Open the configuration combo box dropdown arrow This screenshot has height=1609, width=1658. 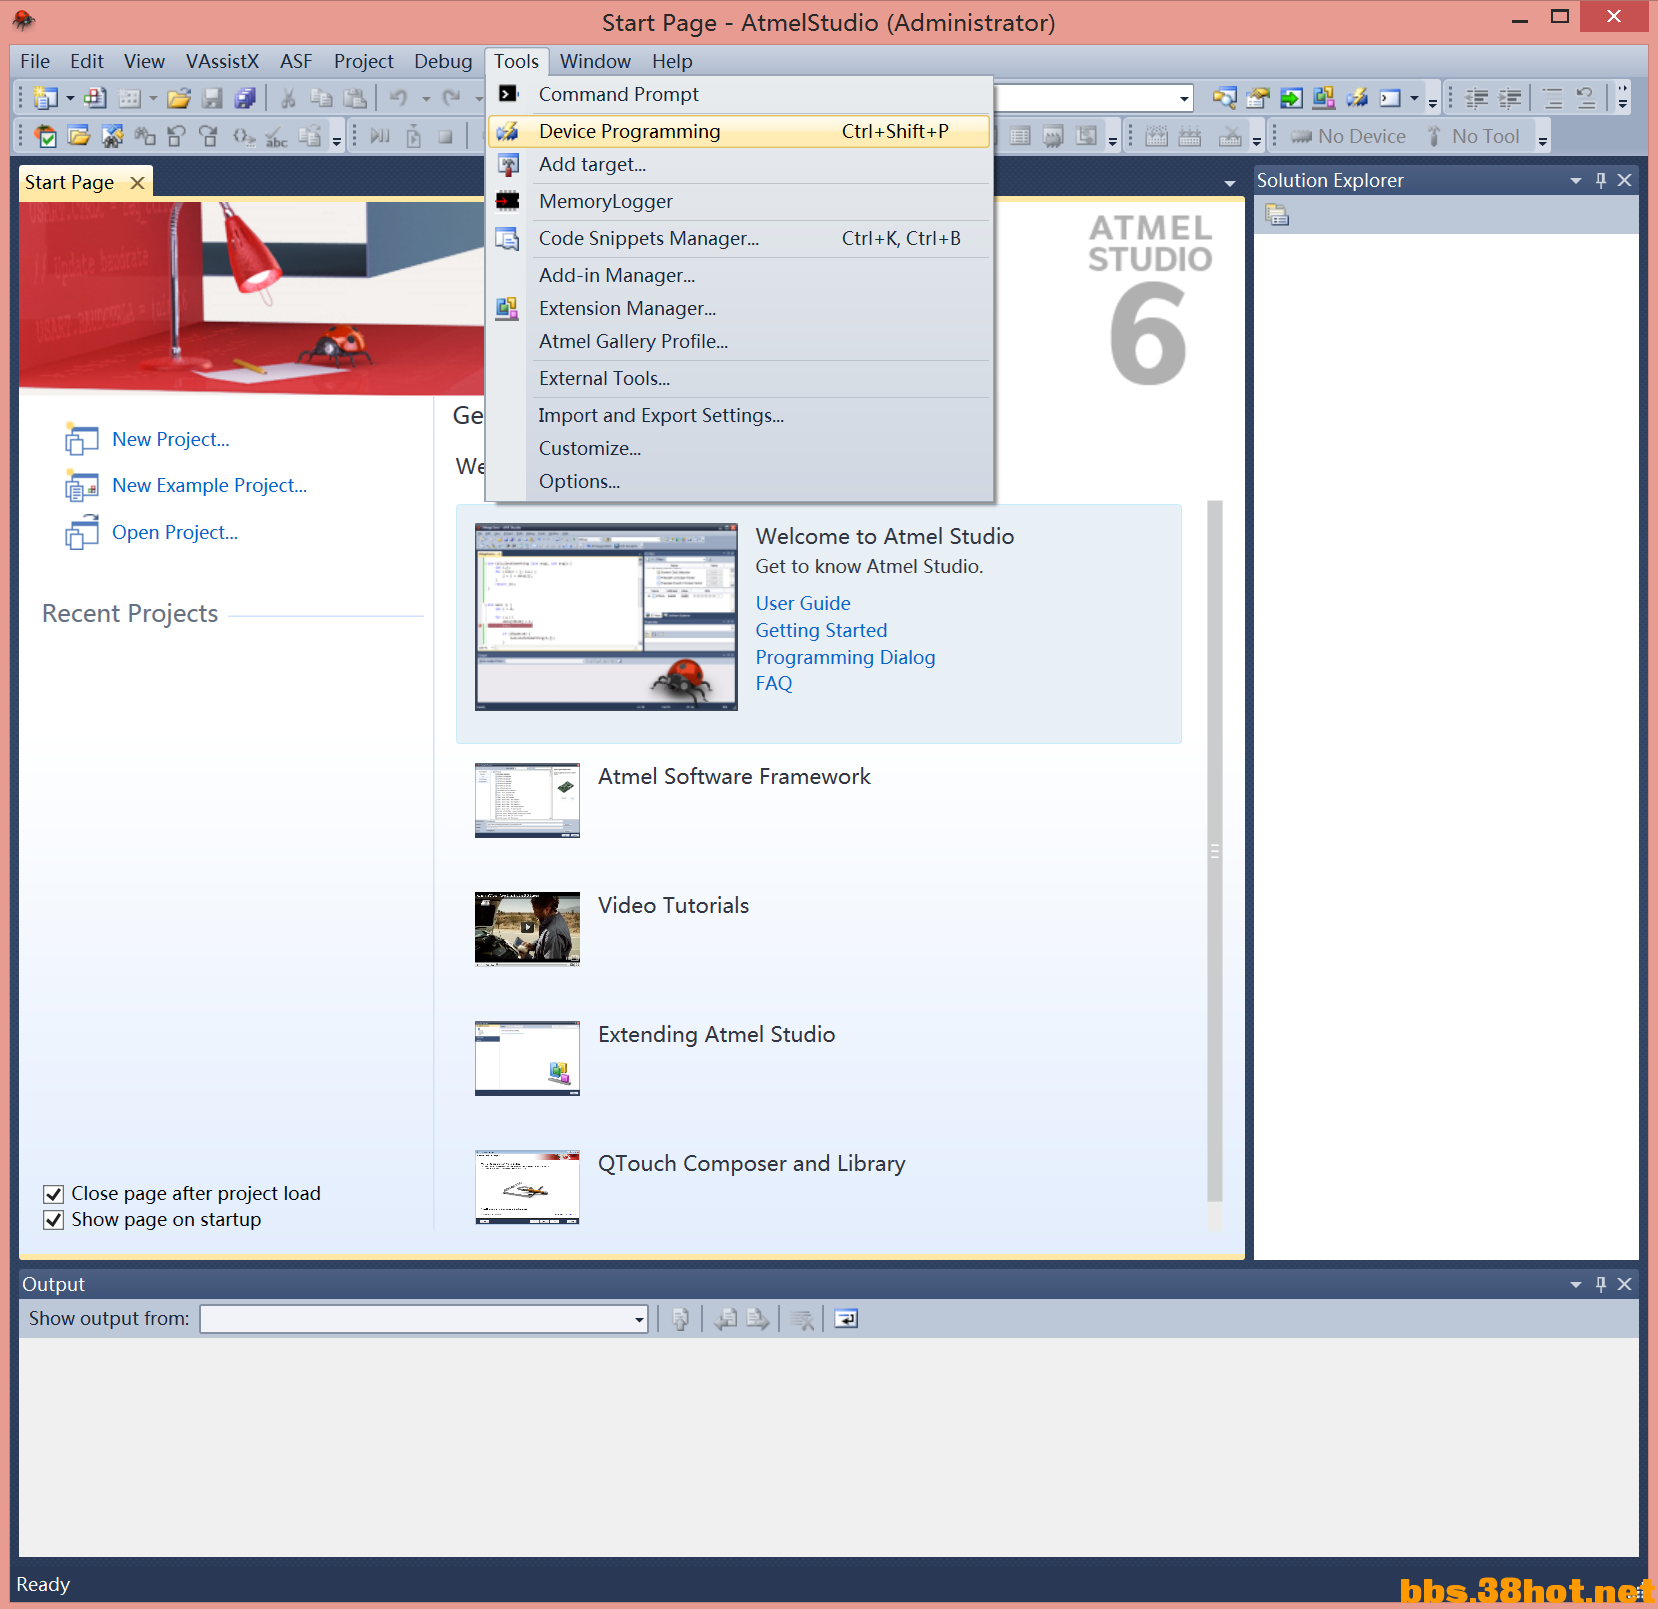coord(1184,98)
